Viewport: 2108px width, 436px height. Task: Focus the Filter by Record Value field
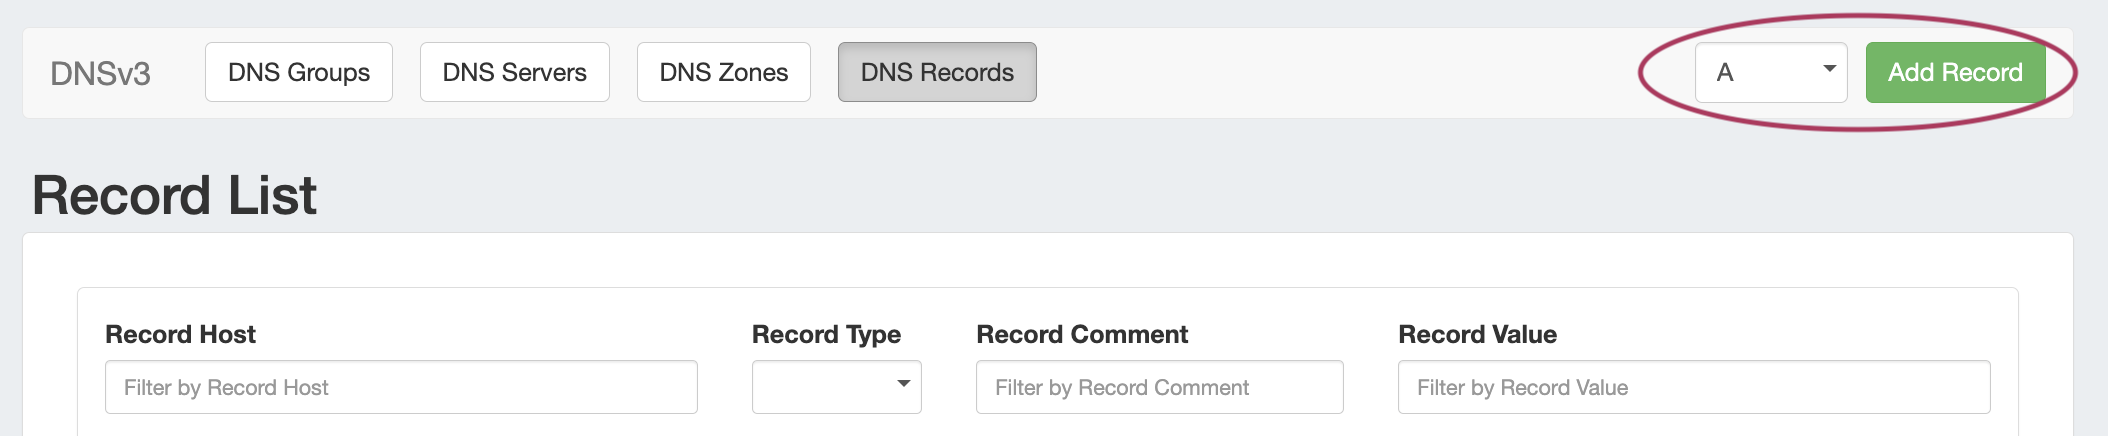pos(1693,387)
